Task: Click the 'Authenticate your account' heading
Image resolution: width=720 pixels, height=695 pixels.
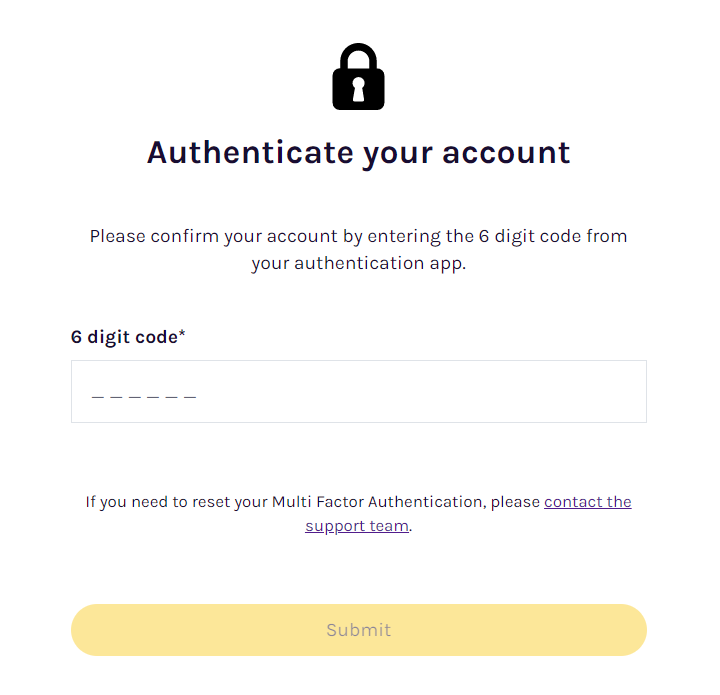Action: [359, 153]
